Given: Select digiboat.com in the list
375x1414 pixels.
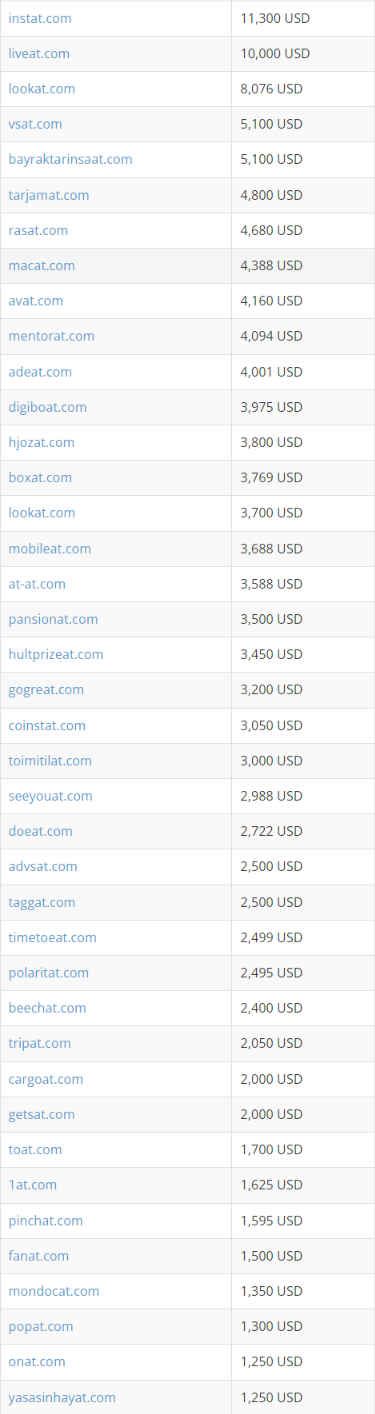Looking at the screenshot, I should [47, 407].
